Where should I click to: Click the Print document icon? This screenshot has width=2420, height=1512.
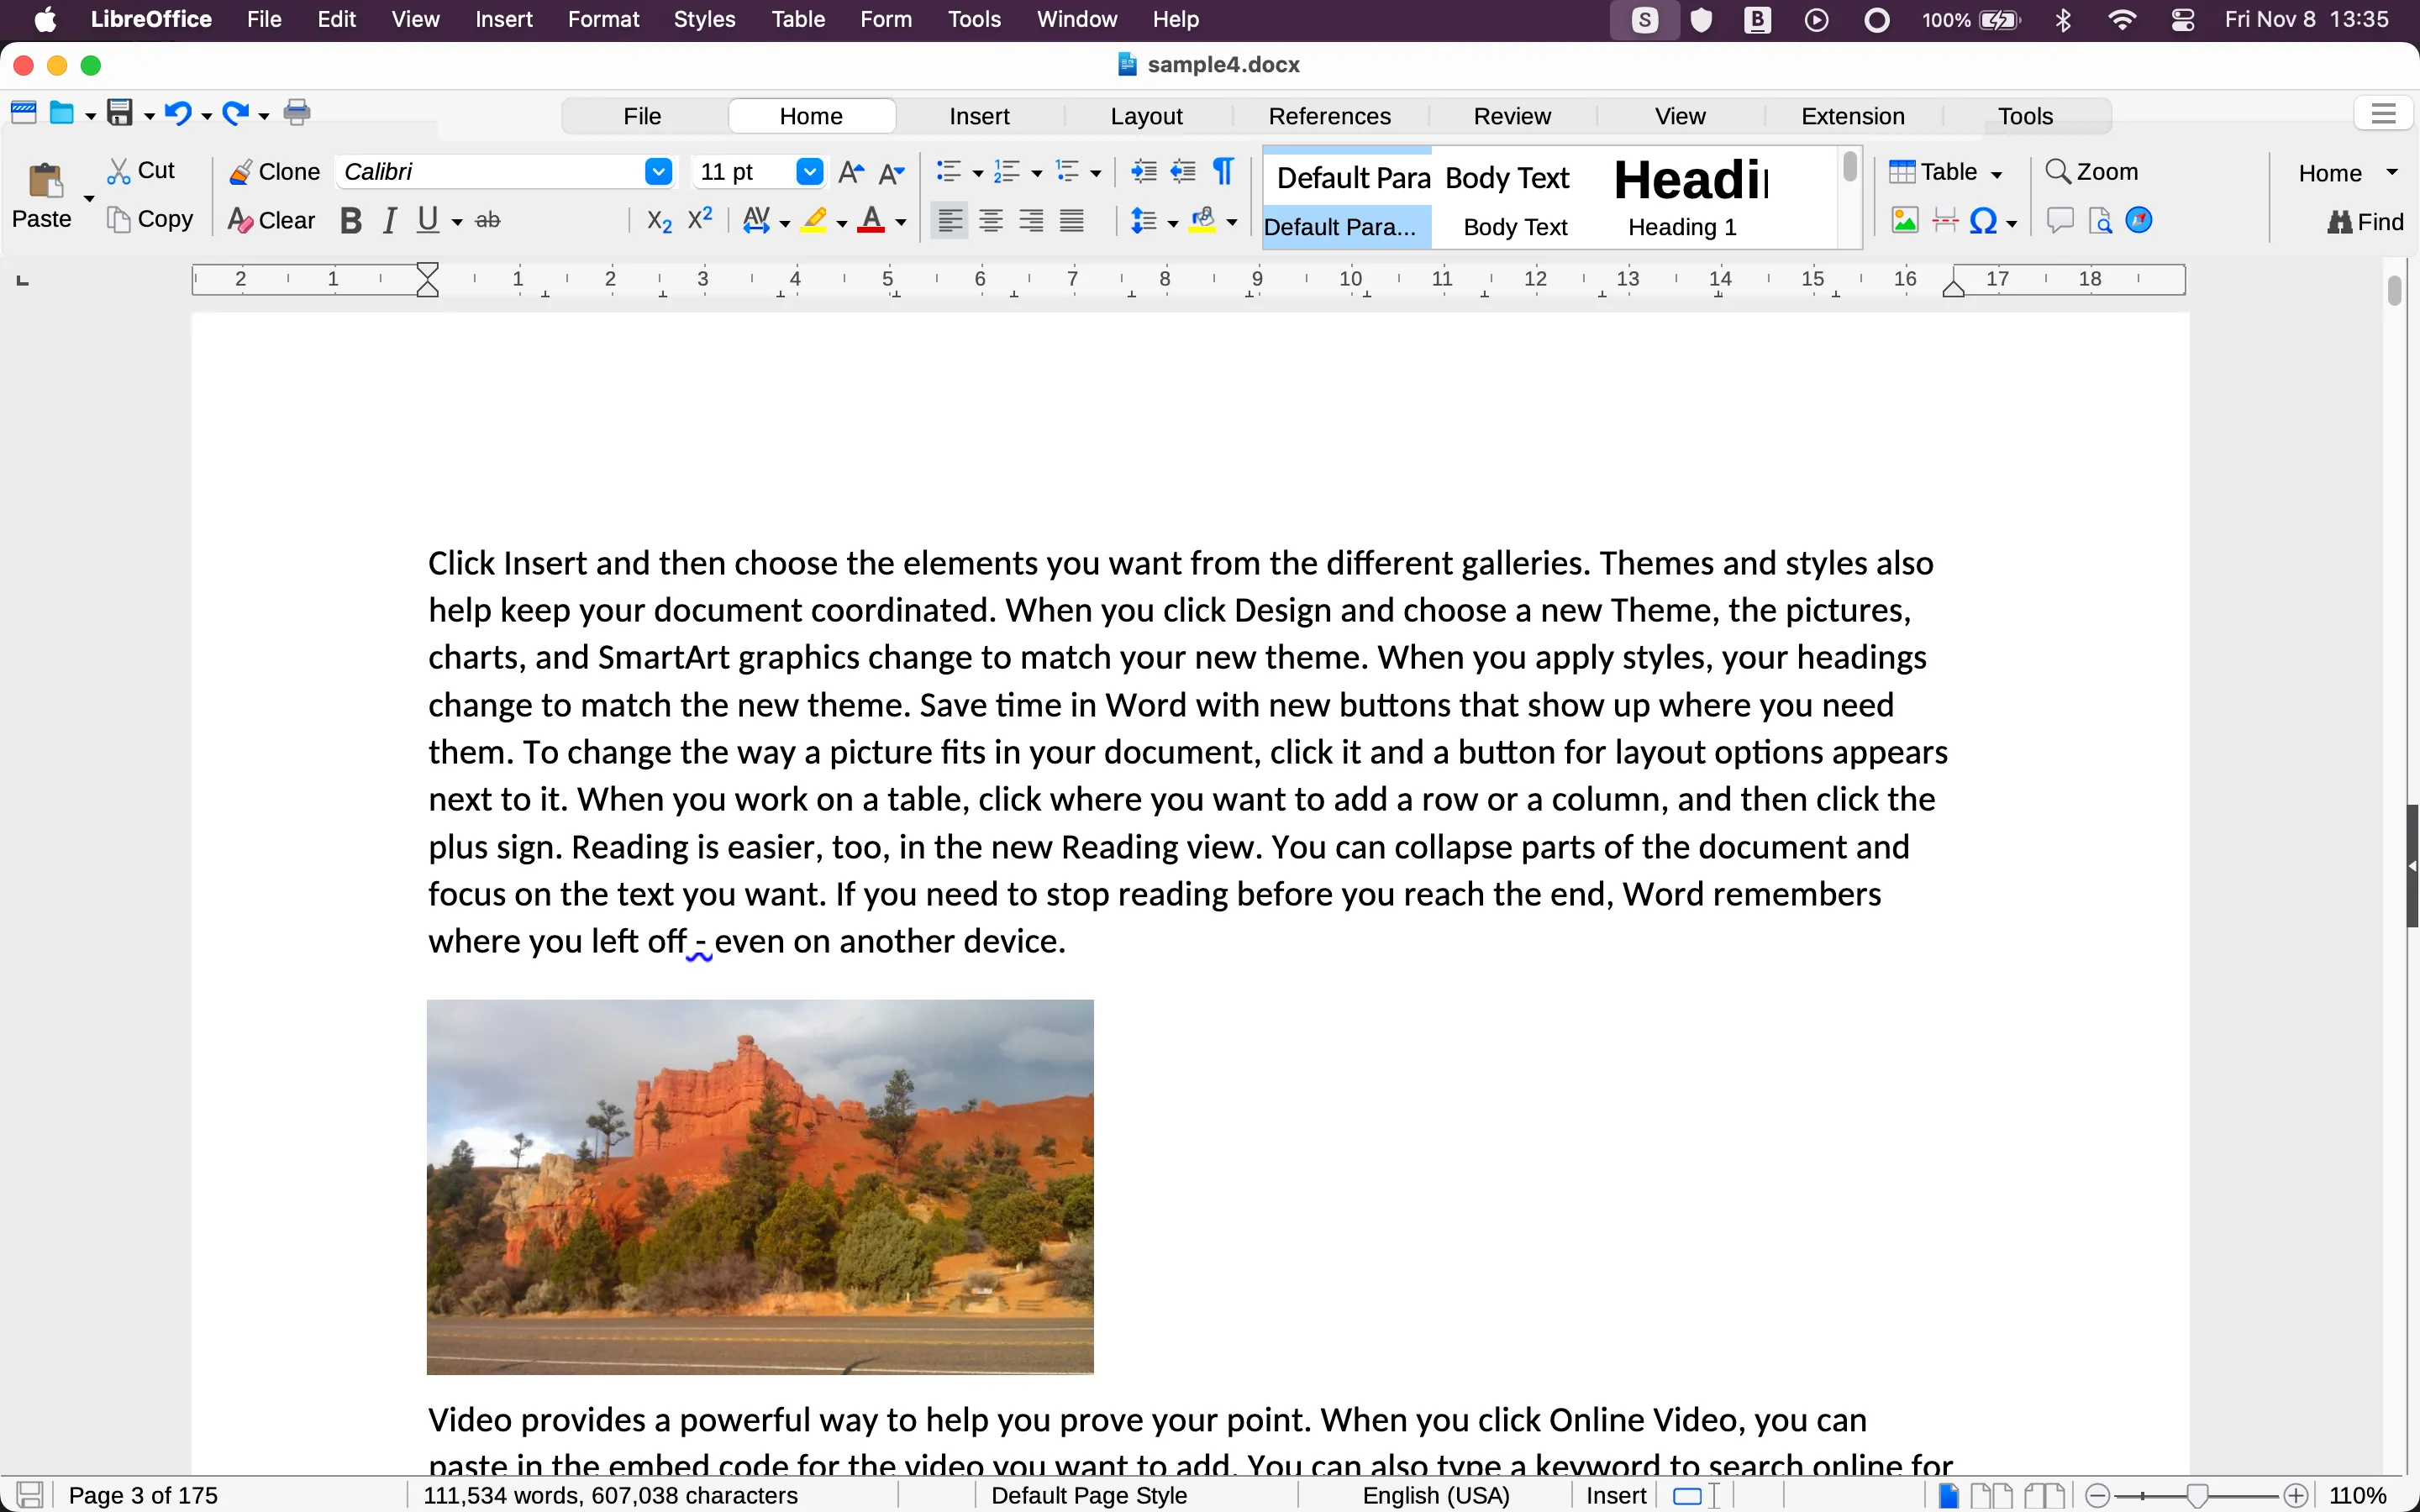coord(298,112)
